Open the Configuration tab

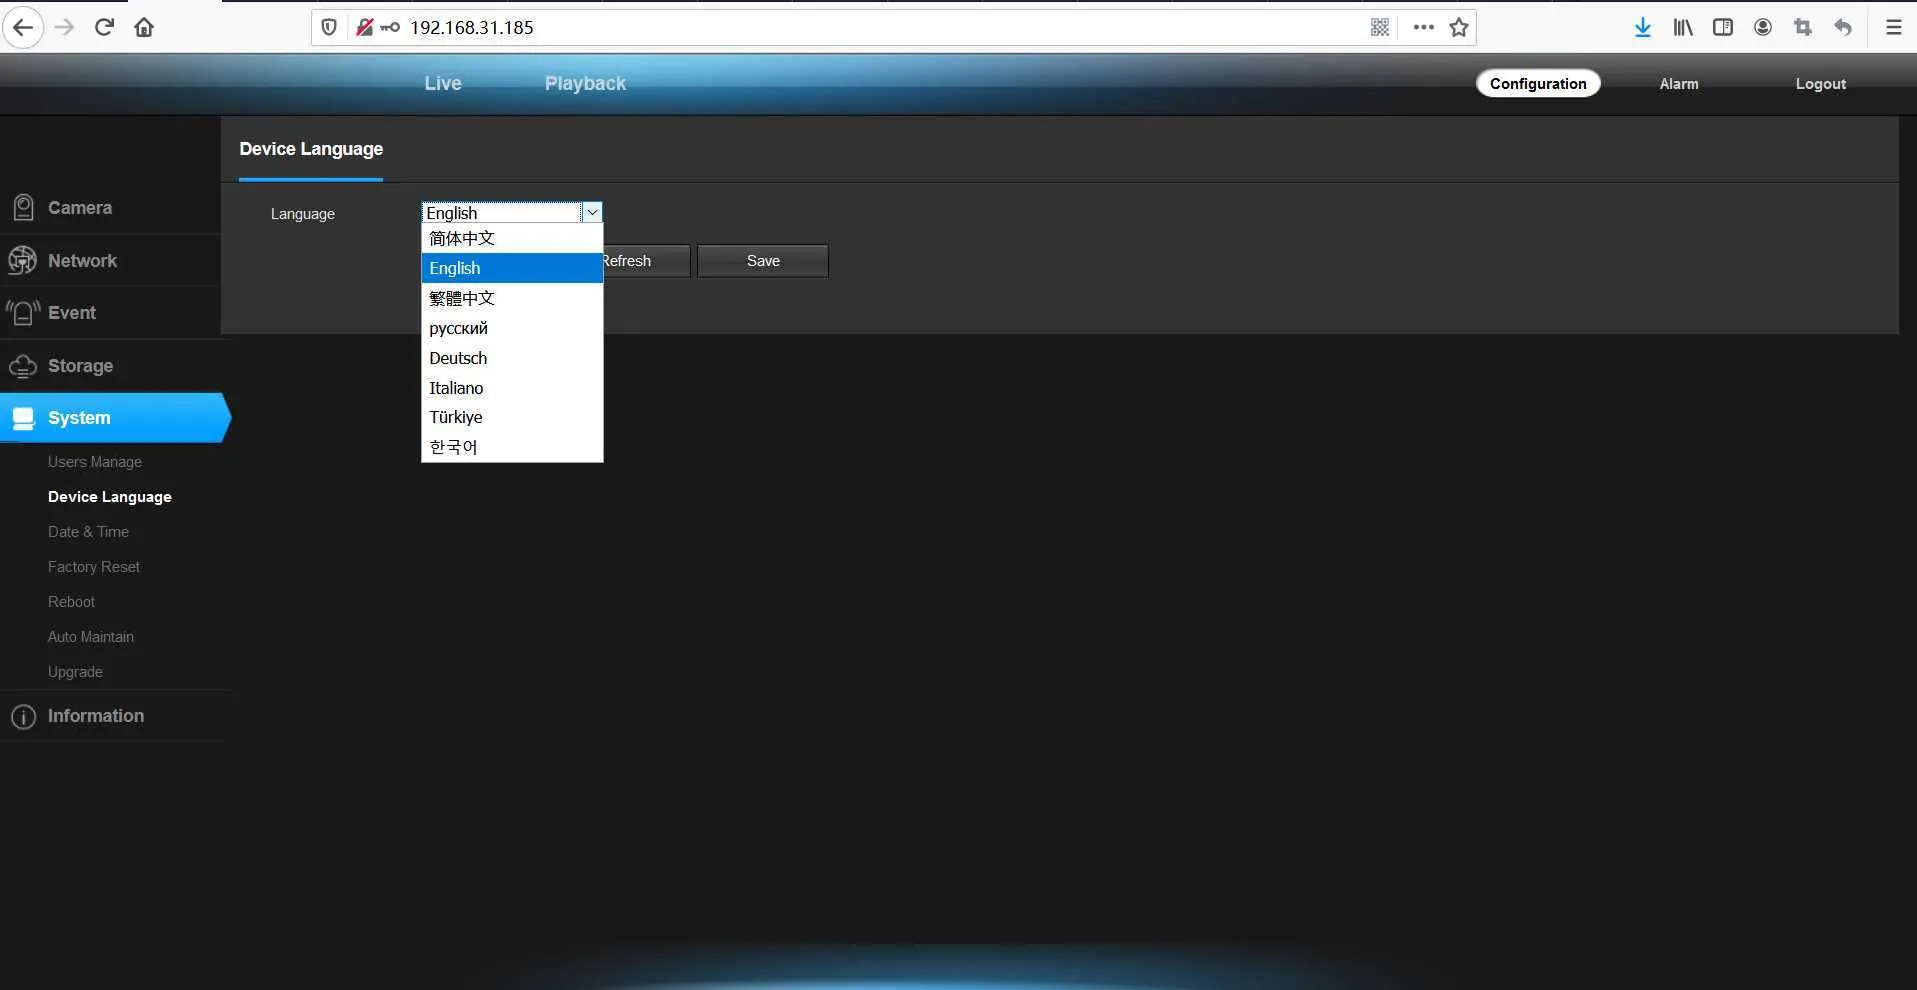1538,84
